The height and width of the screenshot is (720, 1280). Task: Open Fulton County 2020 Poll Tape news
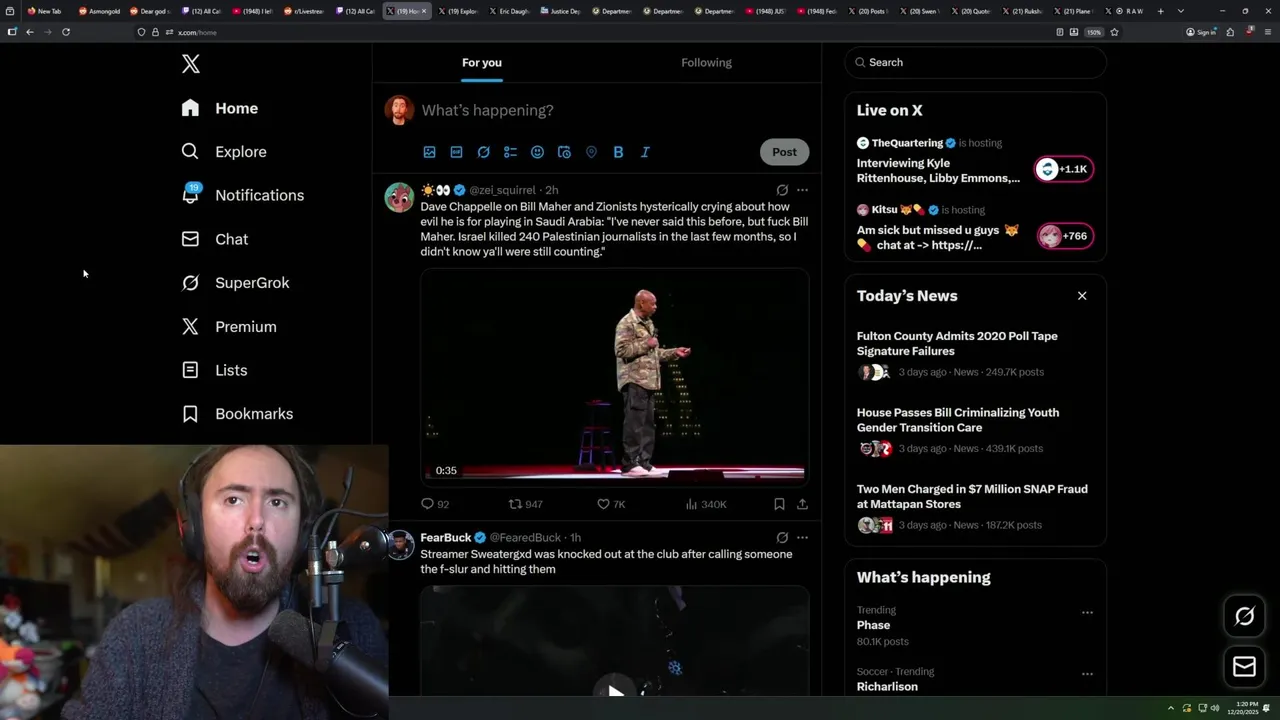[x=957, y=344]
